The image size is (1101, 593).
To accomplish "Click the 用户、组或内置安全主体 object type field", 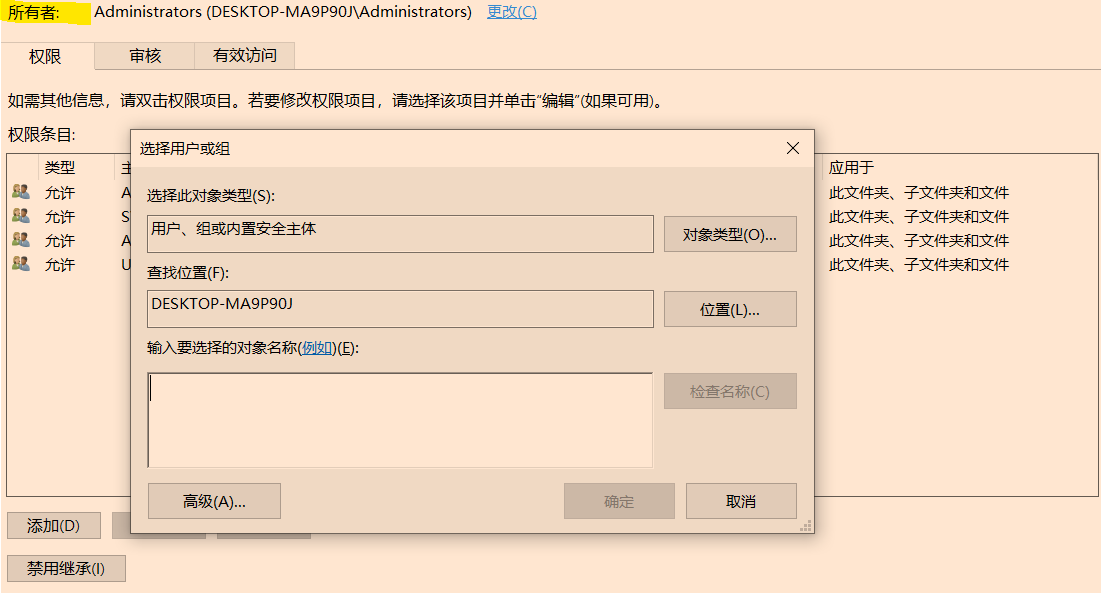I will click(x=400, y=234).
